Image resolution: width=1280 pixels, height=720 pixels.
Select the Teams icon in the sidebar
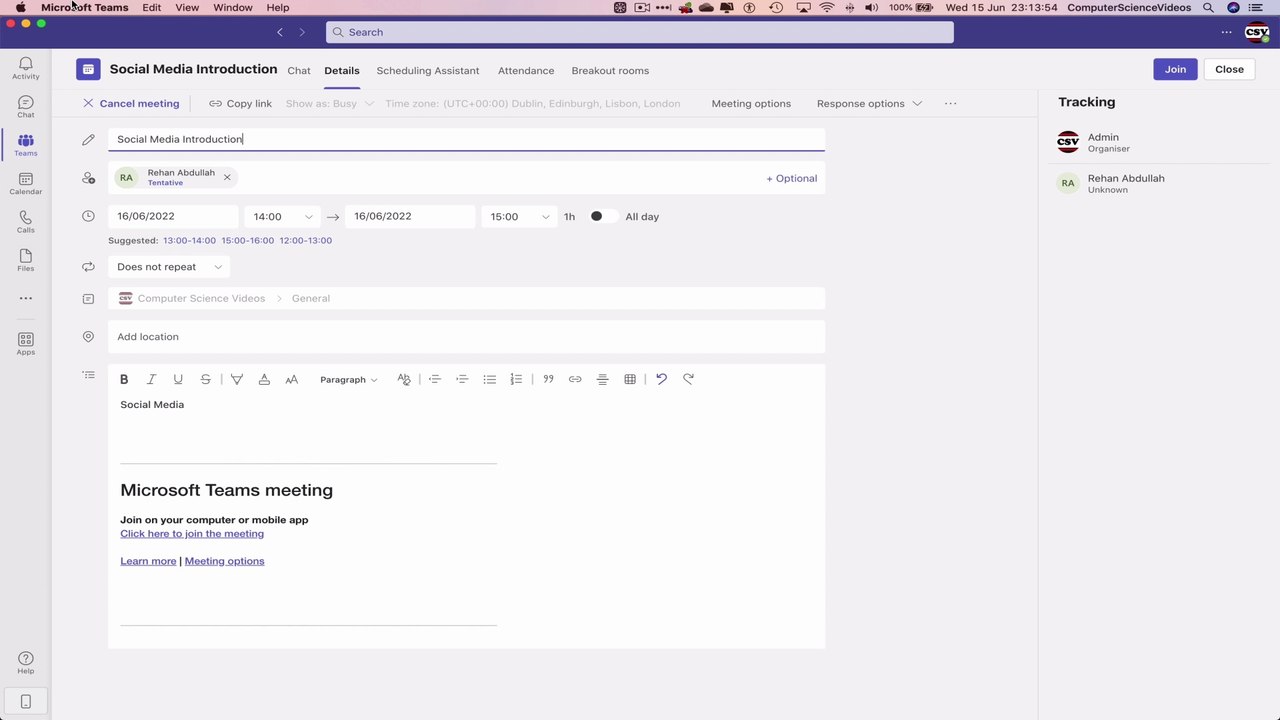coord(26,145)
